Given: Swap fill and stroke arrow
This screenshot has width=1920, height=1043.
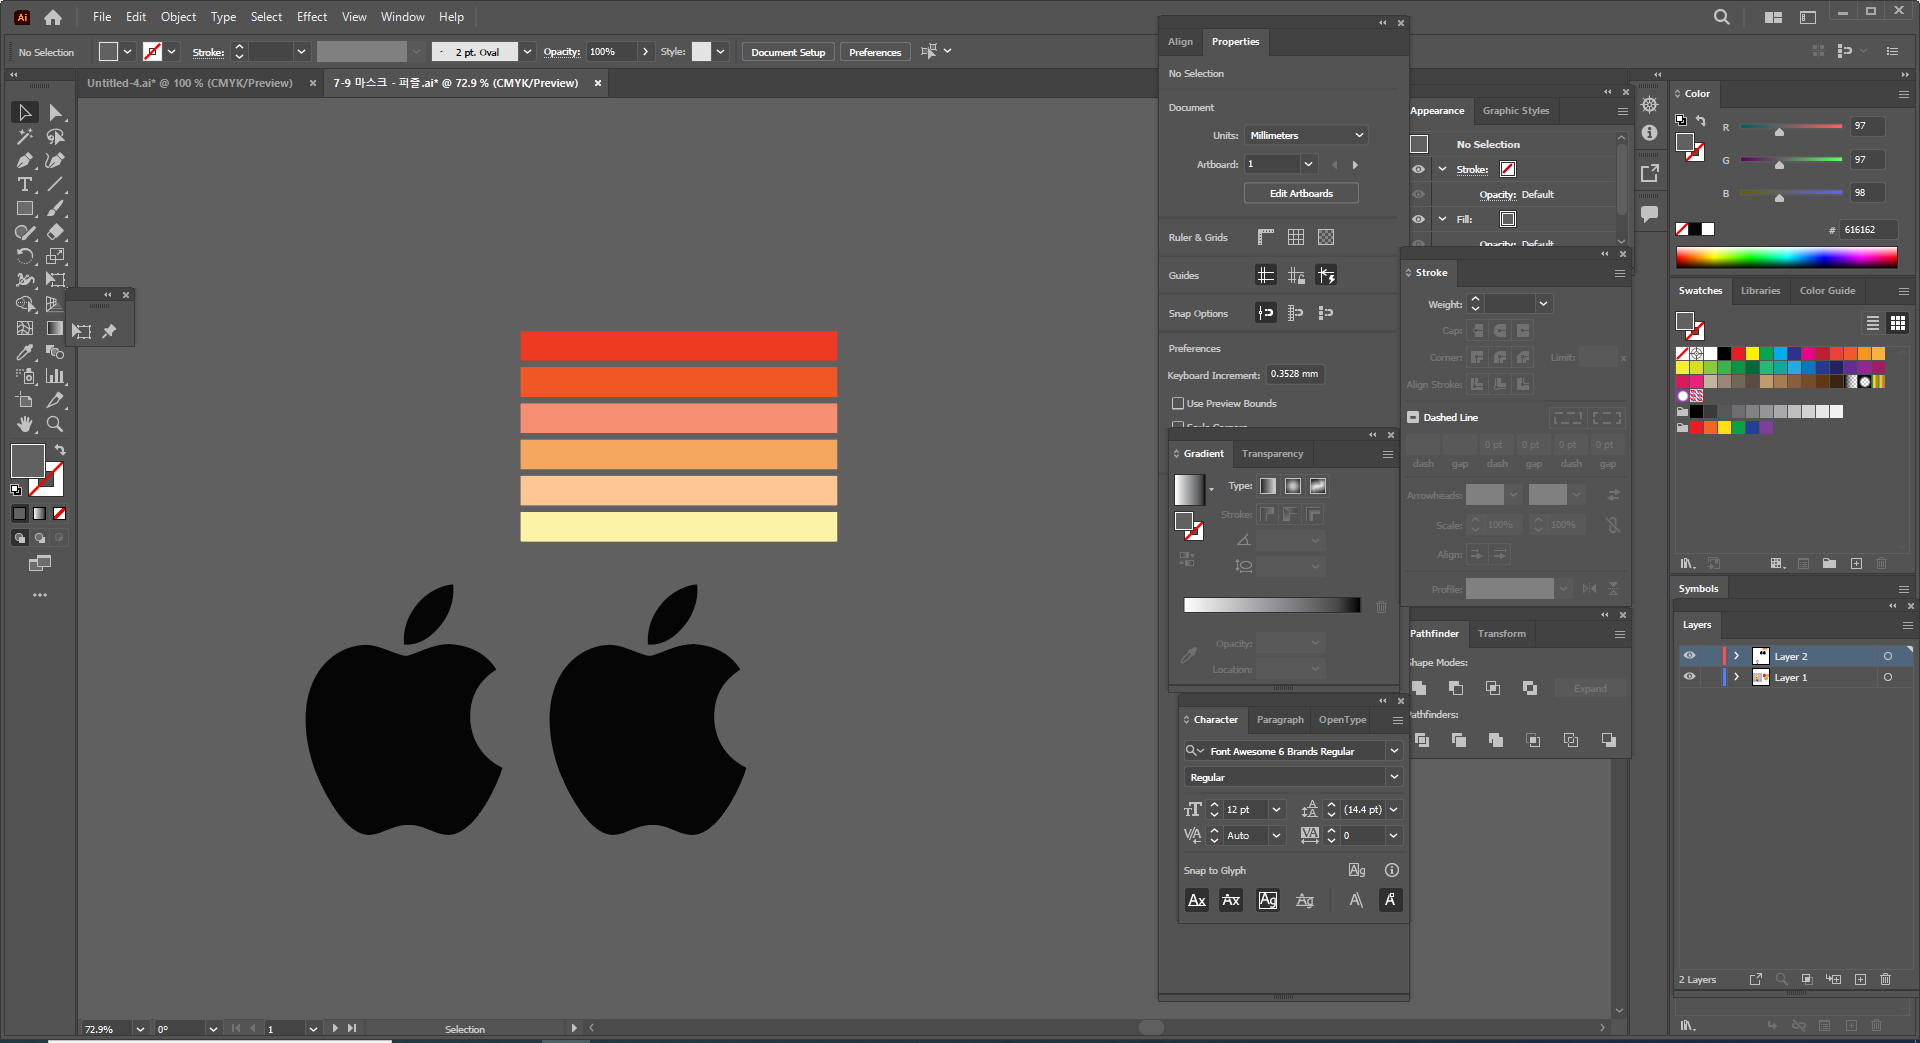Looking at the screenshot, I should 60,450.
